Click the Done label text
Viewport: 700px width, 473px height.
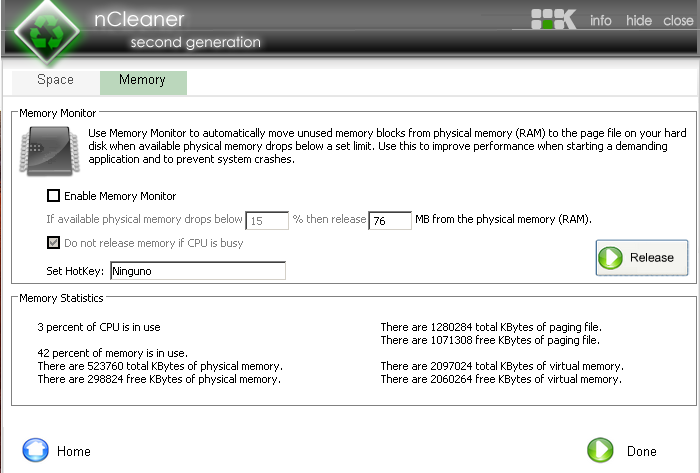(x=642, y=451)
